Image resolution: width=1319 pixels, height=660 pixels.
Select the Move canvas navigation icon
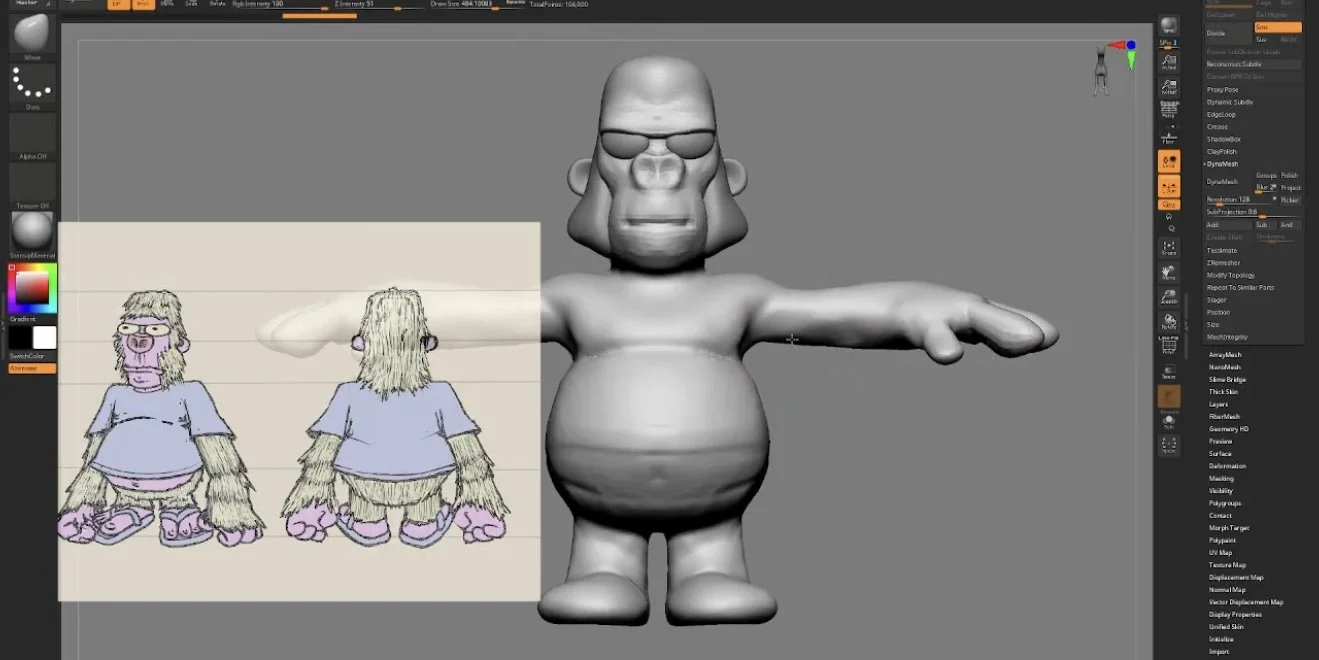point(1168,272)
